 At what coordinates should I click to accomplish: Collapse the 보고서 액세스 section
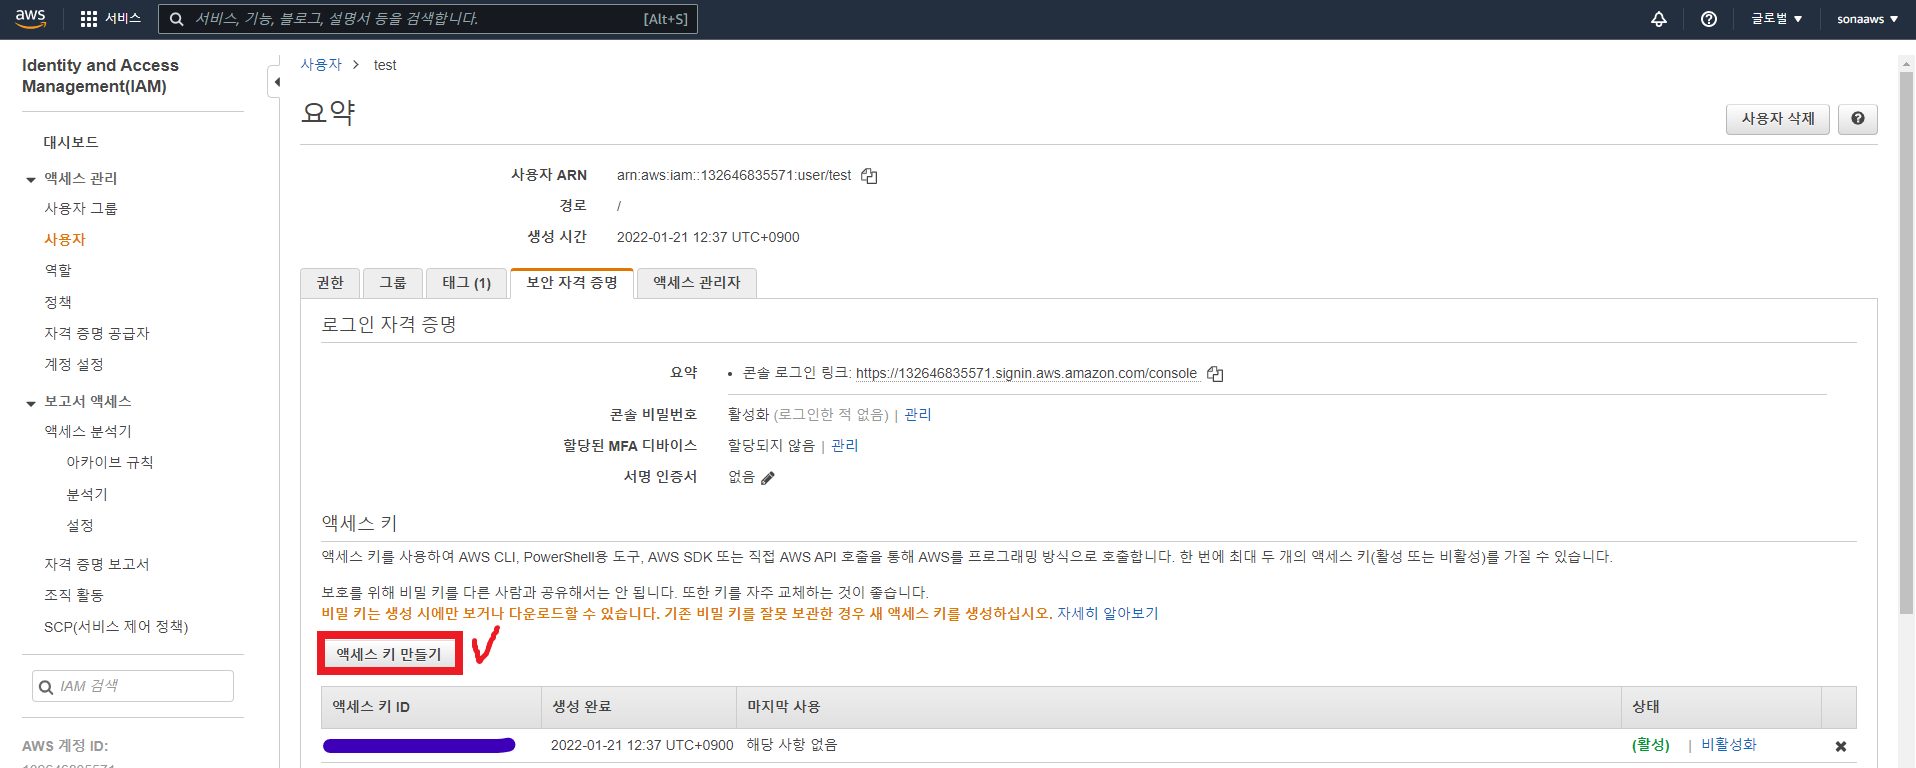point(31,402)
